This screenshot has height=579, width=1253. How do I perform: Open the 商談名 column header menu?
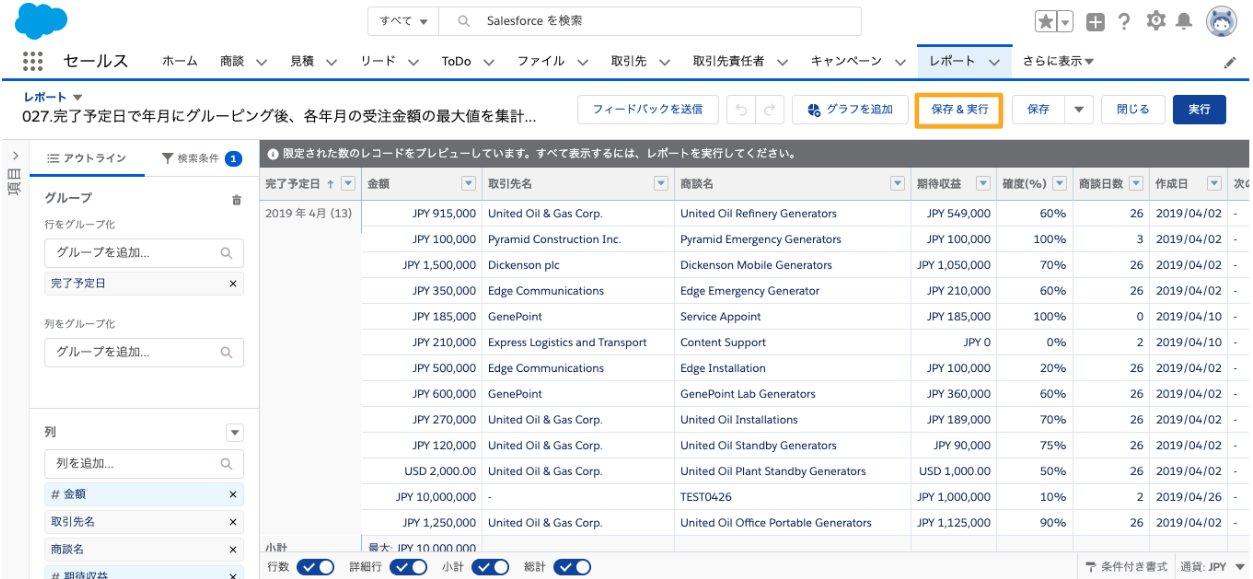898,184
